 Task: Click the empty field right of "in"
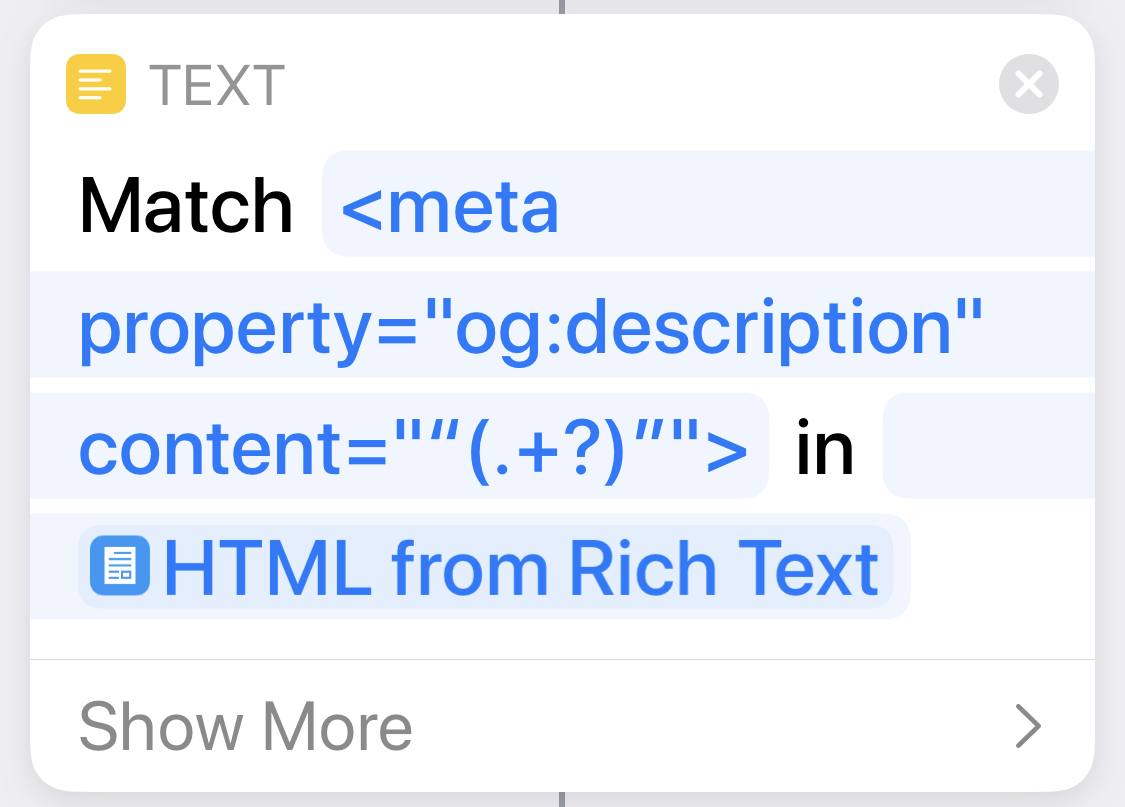click(988, 446)
